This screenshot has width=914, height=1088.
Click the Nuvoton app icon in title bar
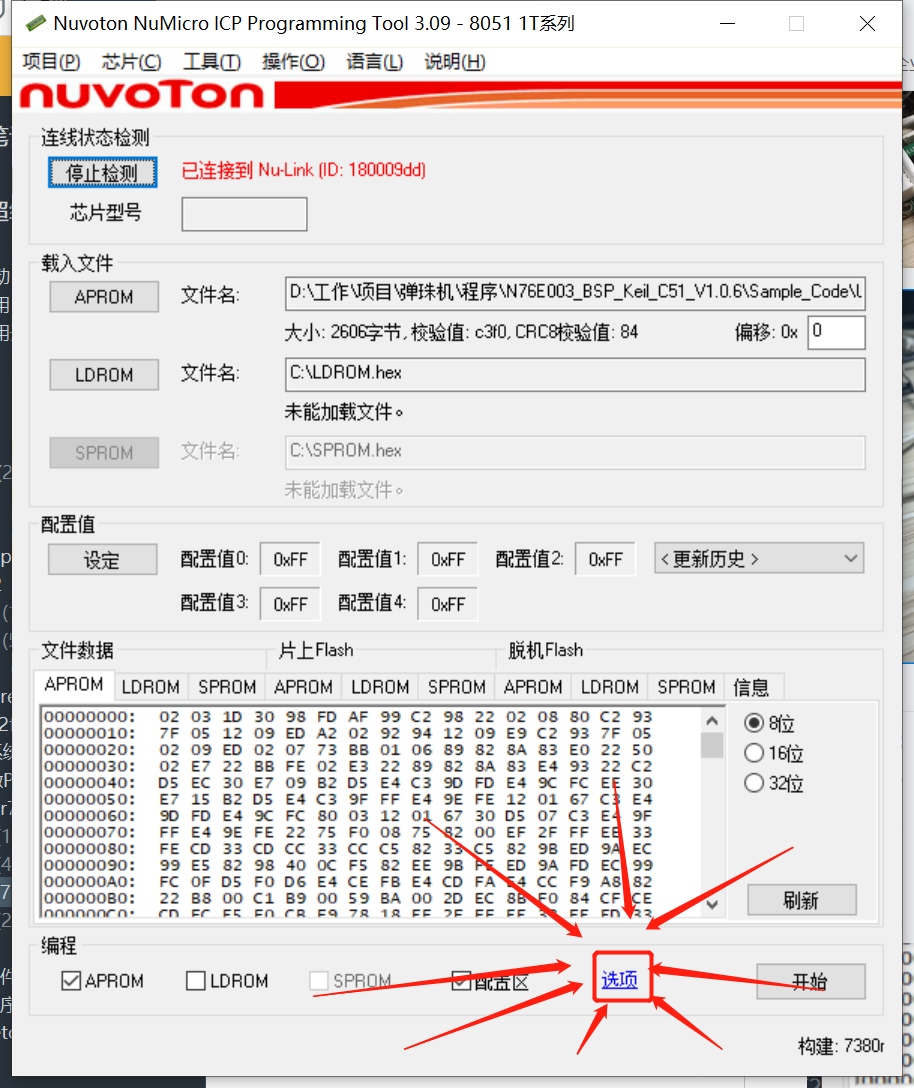pyautogui.click(x=35, y=24)
